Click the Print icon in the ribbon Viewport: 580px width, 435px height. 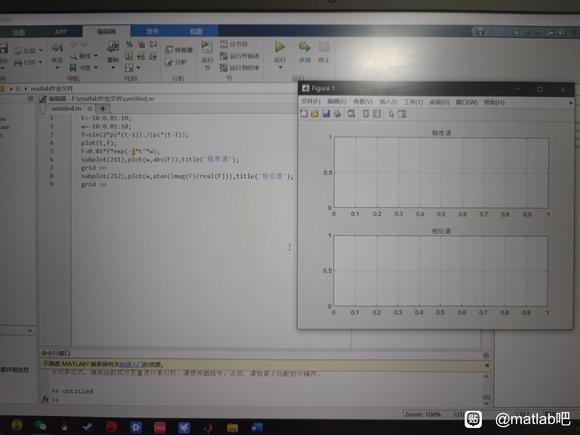[x=18, y=63]
